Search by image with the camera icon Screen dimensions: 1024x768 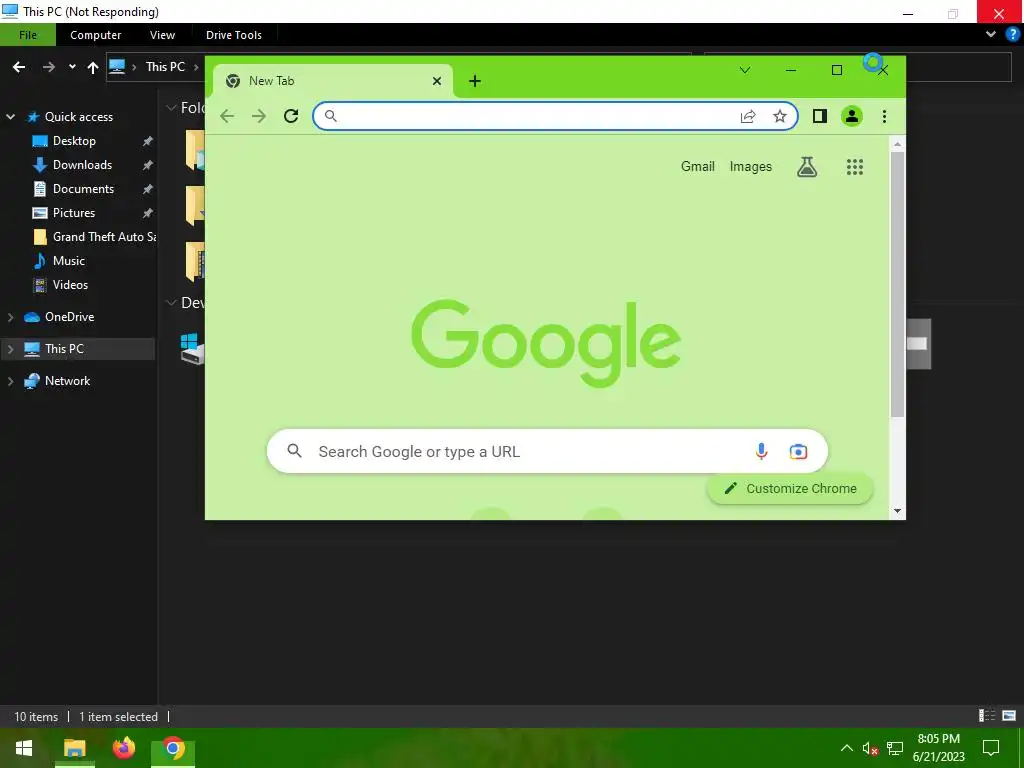798,451
